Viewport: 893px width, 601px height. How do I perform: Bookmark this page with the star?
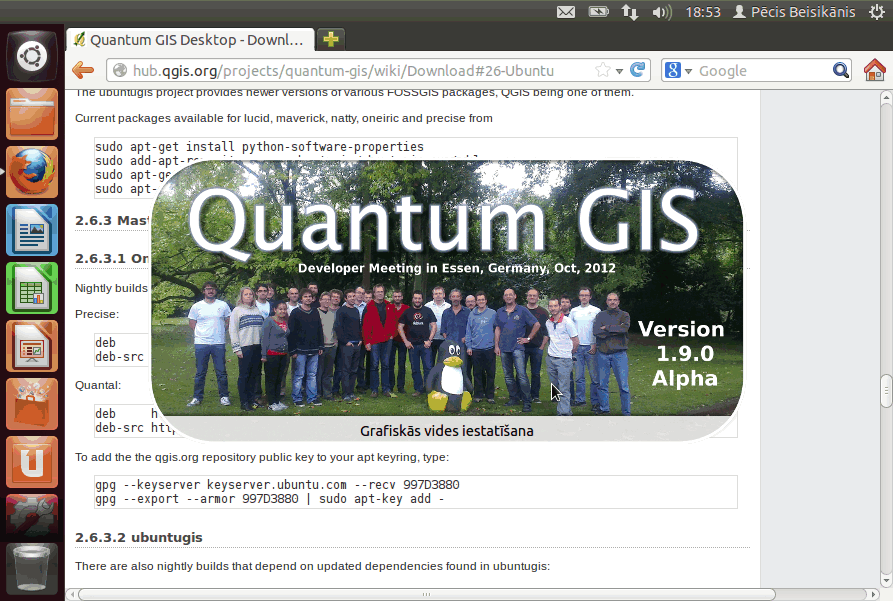[x=602, y=70]
